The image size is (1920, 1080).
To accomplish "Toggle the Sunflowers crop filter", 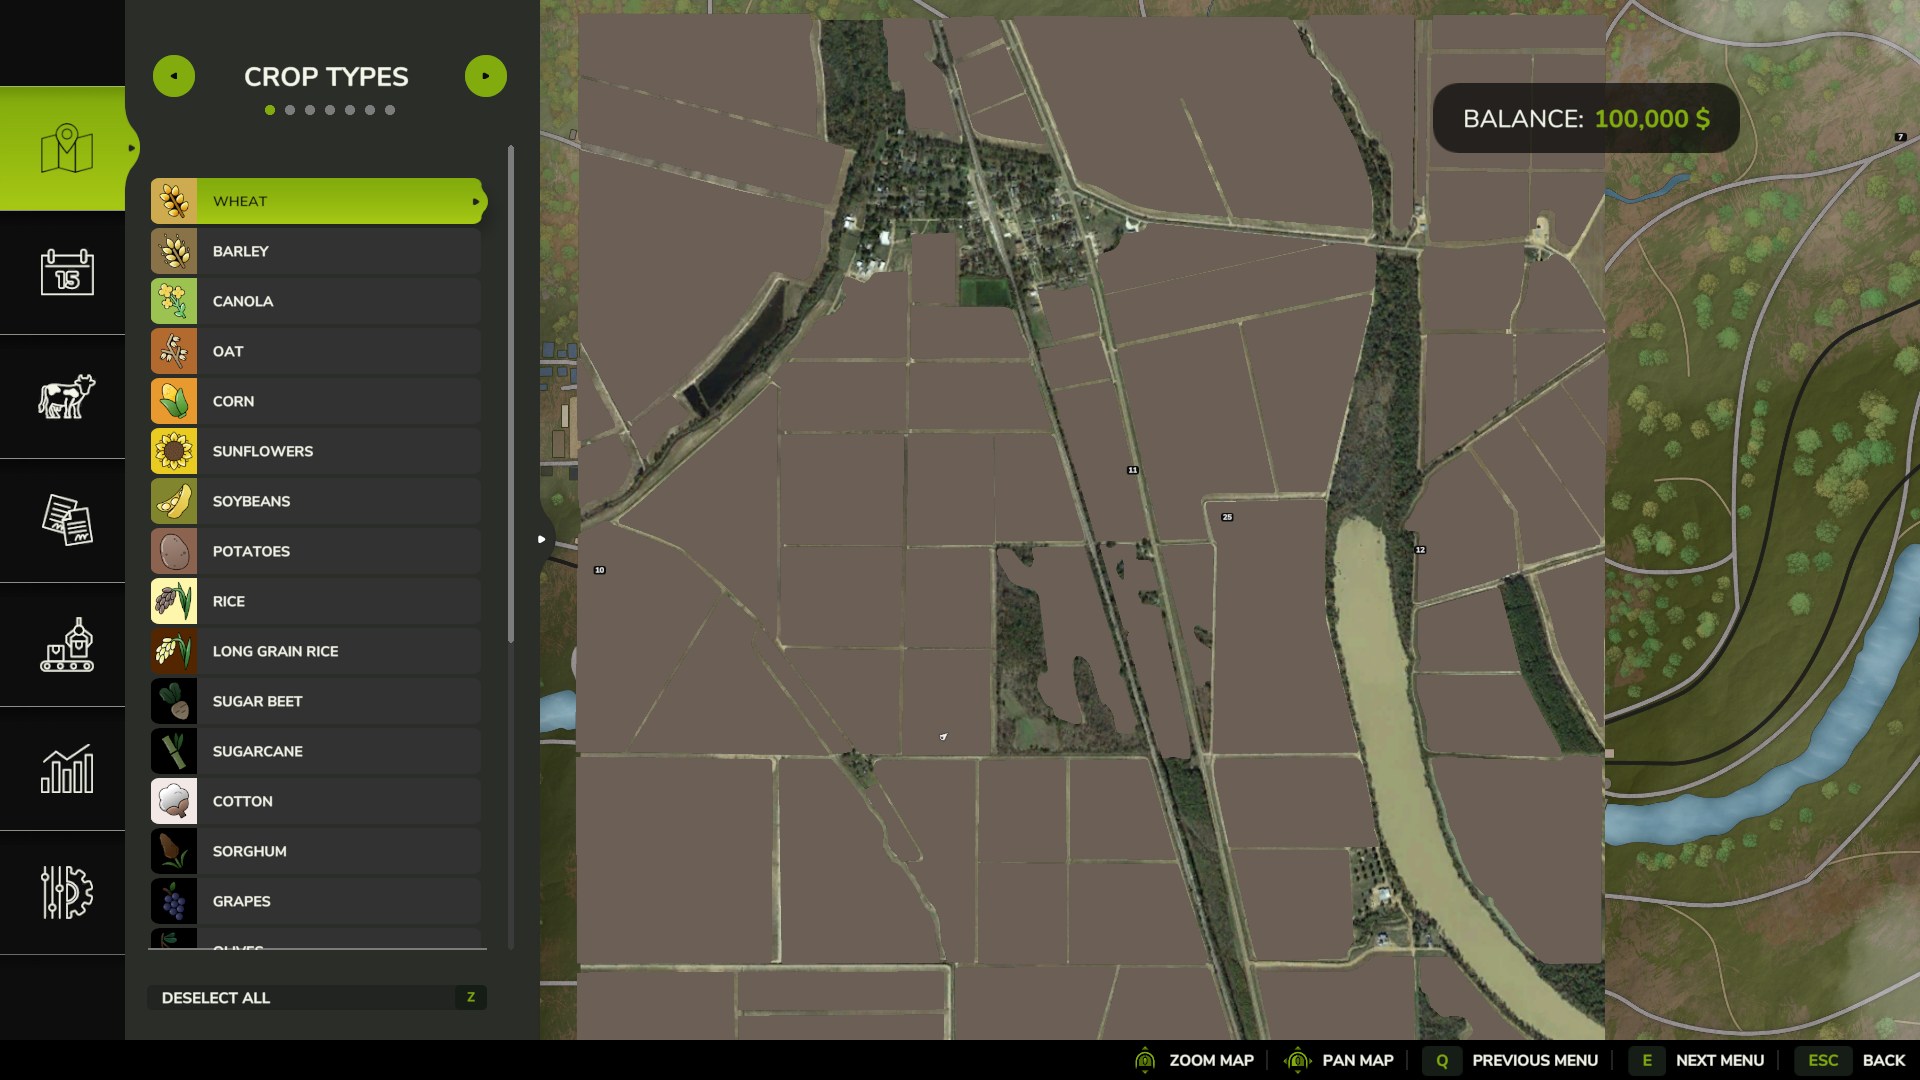I will tap(316, 451).
